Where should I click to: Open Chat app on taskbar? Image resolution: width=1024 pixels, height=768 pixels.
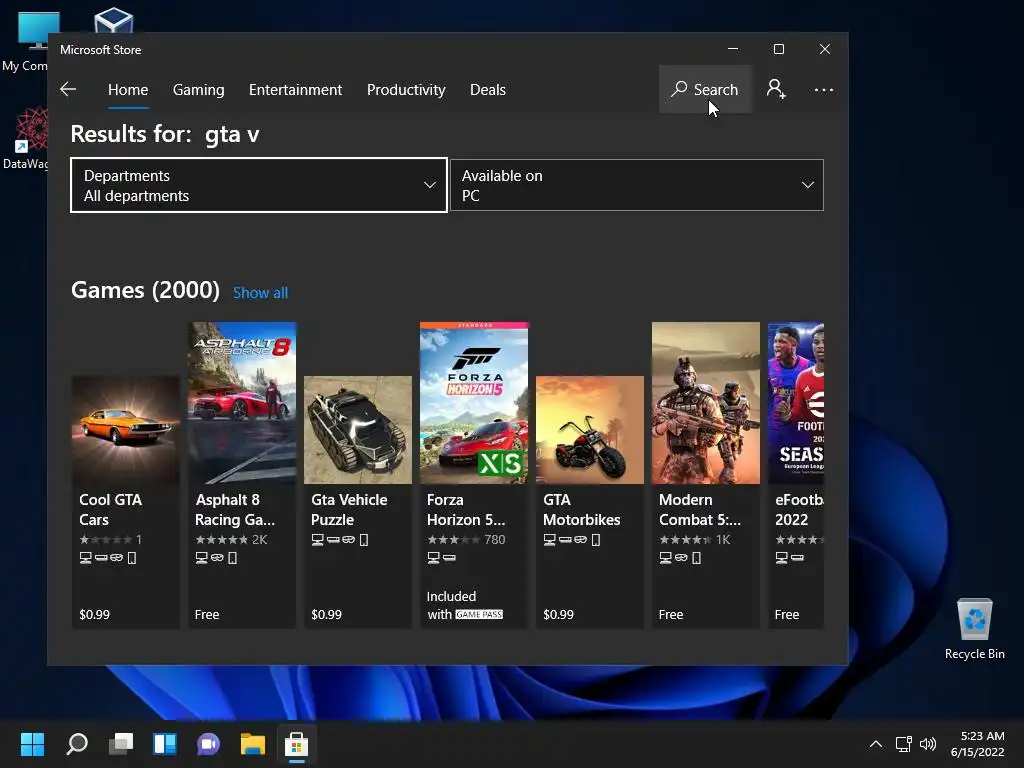click(x=208, y=744)
